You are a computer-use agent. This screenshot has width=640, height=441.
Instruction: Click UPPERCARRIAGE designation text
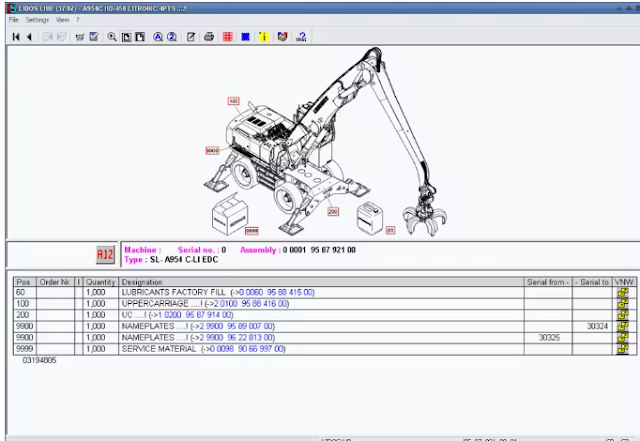(x=155, y=304)
